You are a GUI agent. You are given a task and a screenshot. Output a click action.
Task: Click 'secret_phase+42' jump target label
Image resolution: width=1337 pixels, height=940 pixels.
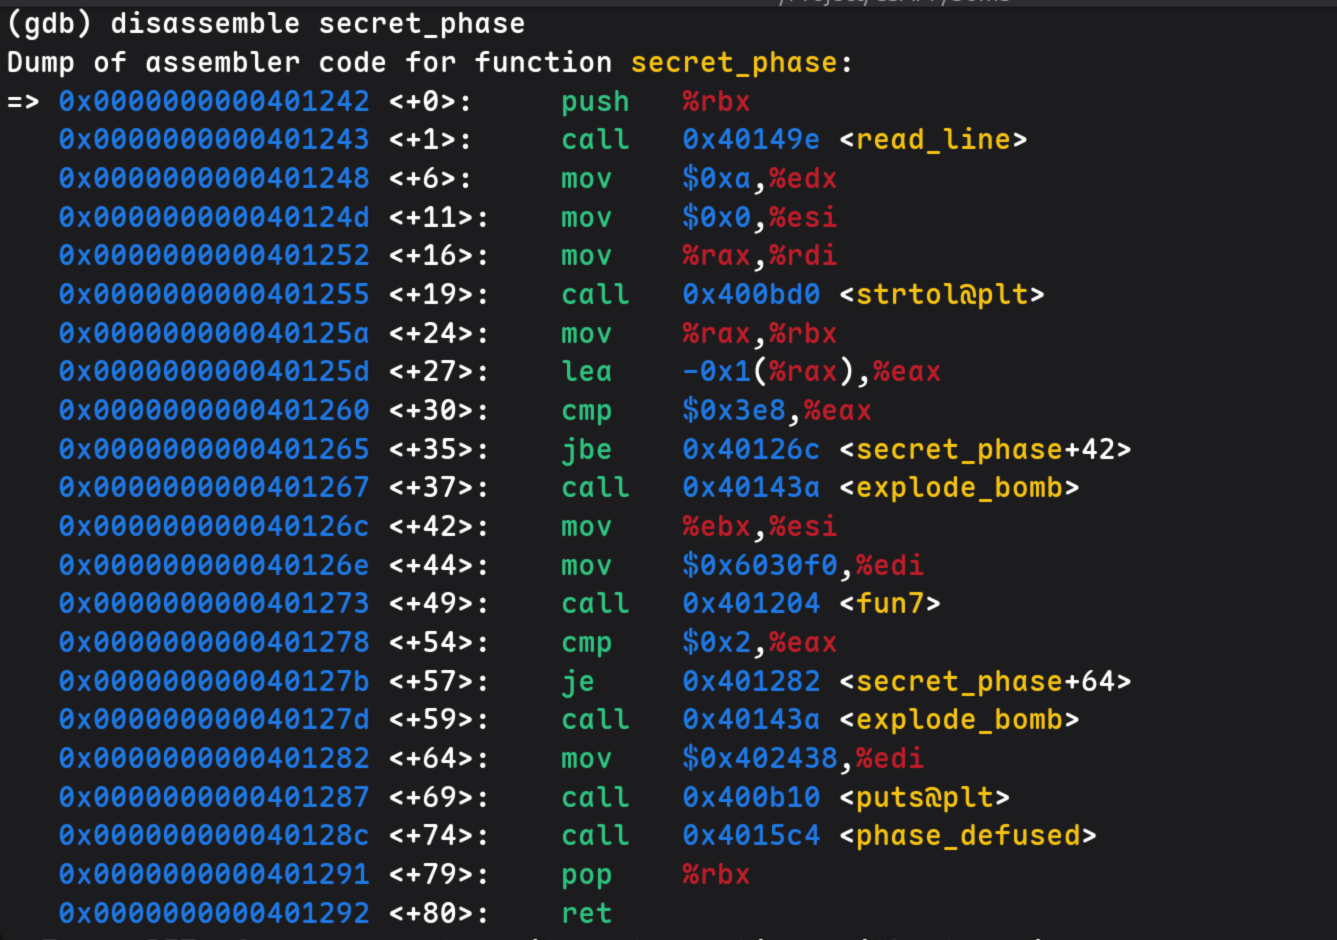(985, 449)
